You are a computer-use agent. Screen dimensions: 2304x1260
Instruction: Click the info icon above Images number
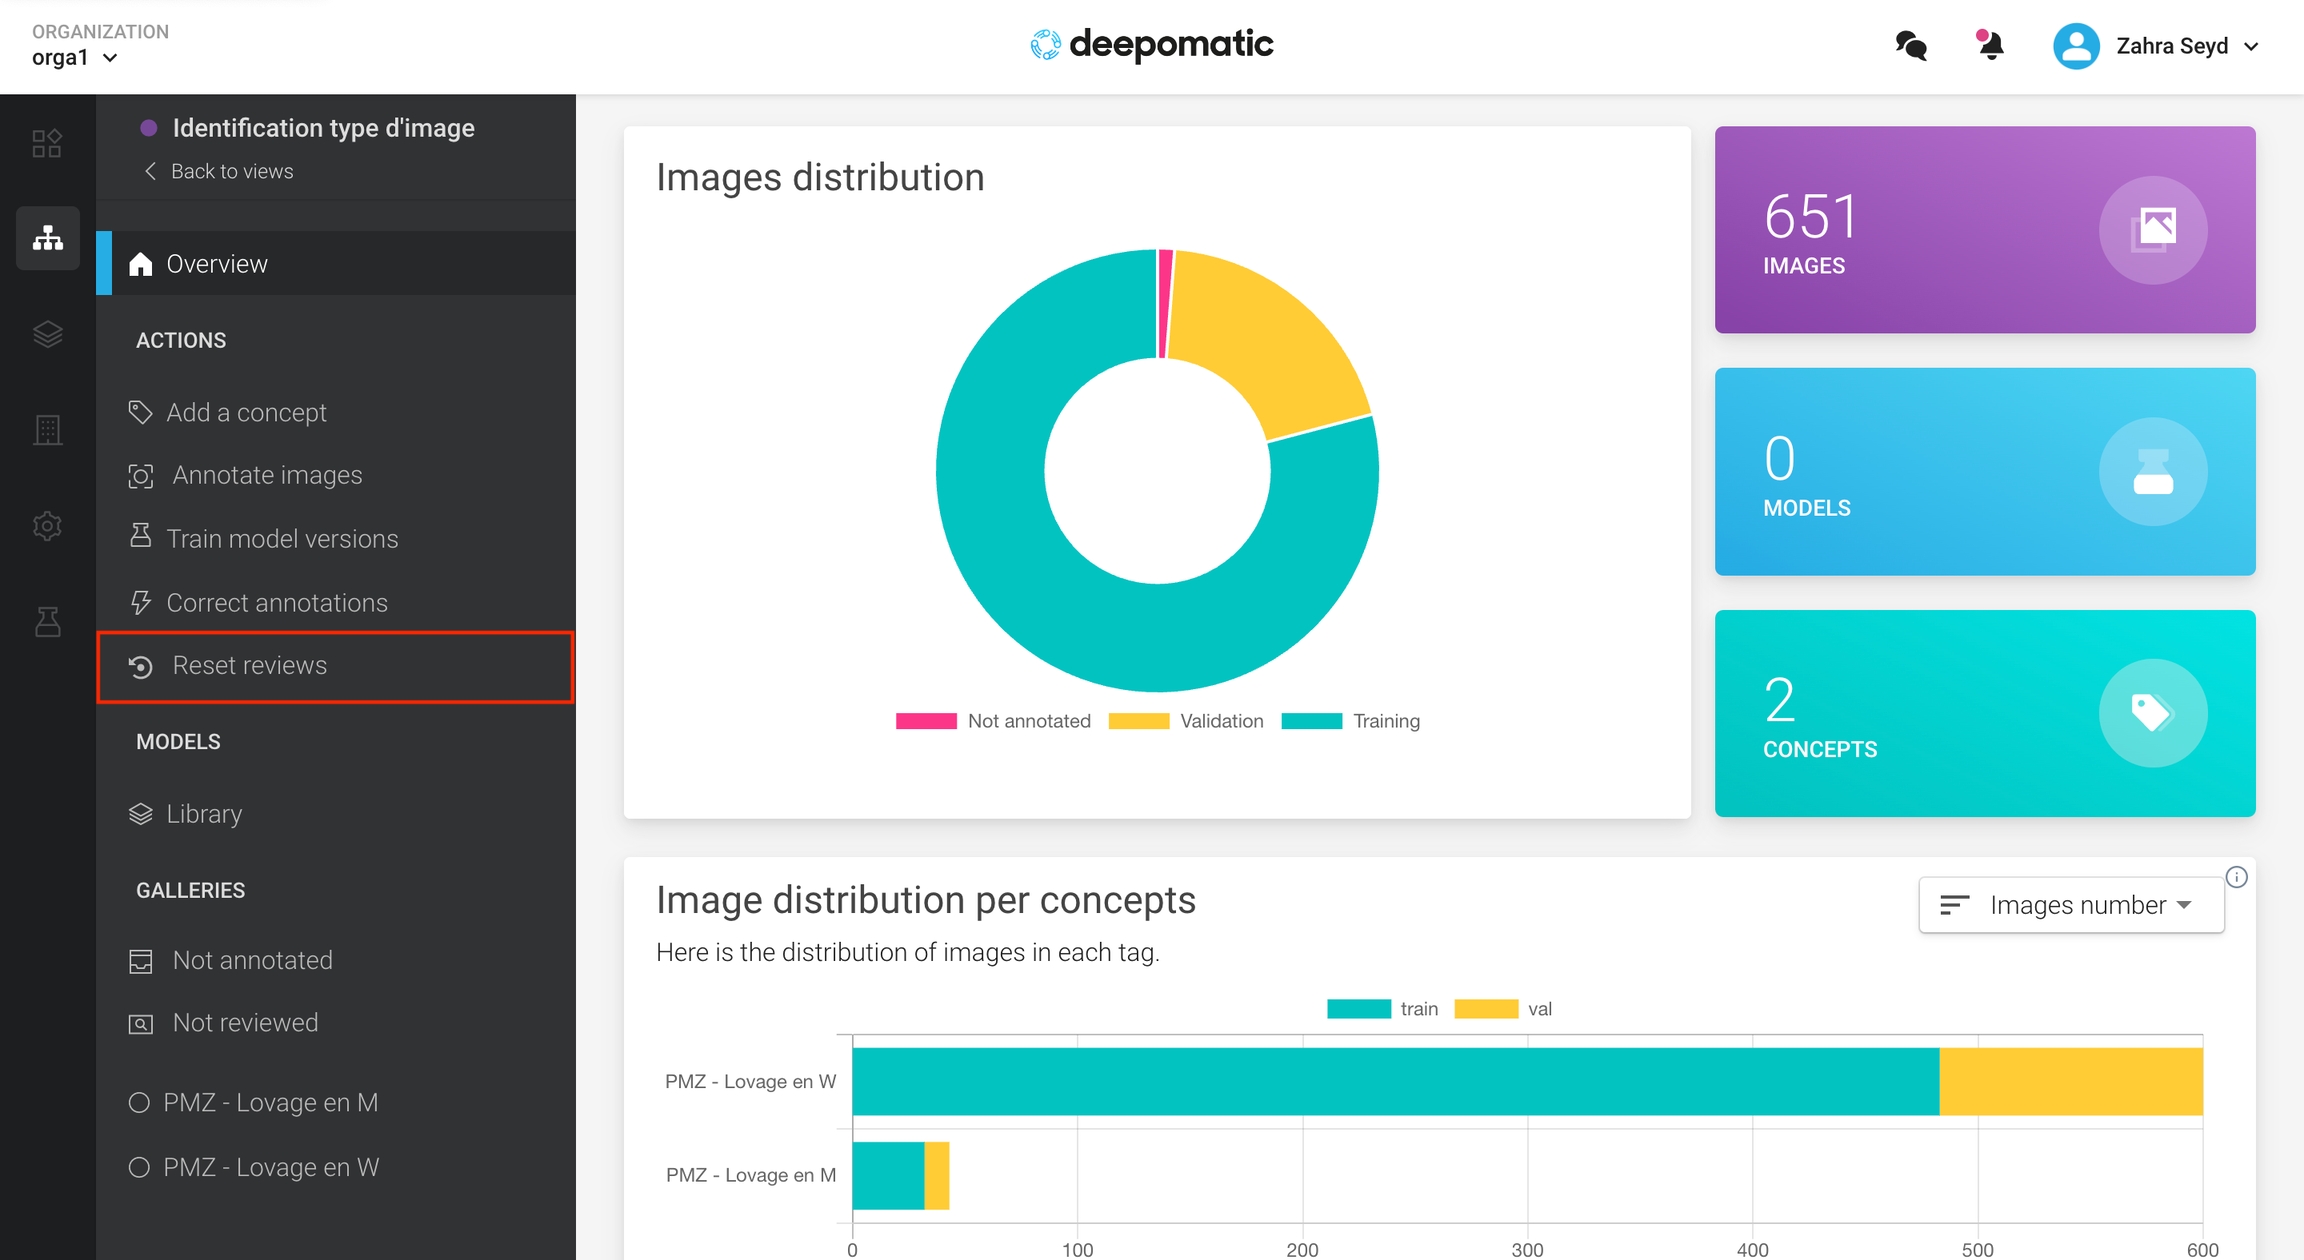tap(2236, 877)
